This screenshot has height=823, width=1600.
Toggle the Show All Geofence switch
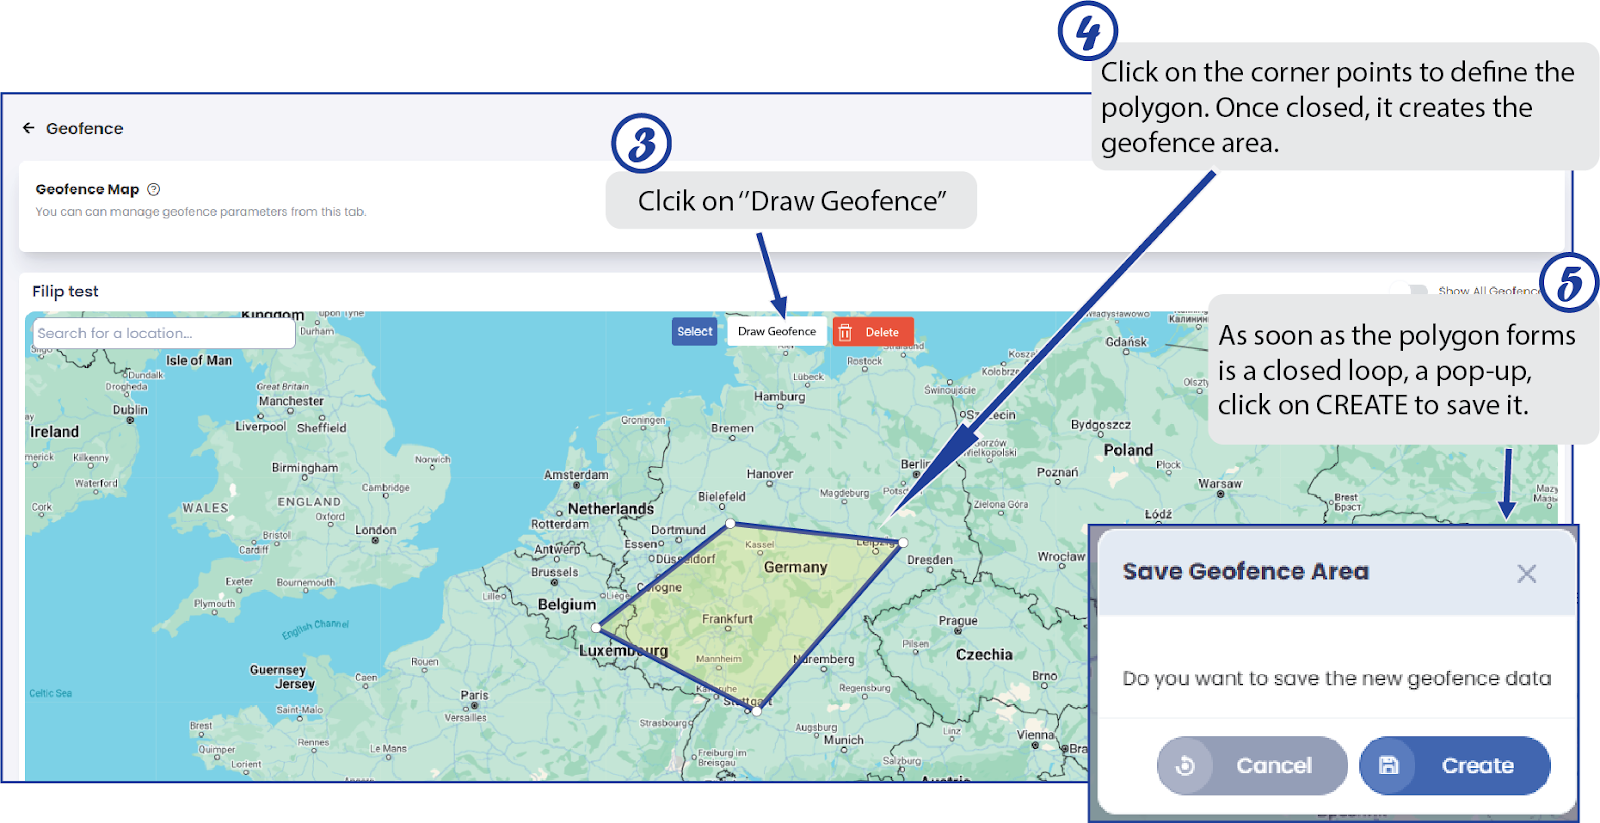(x=1410, y=291)
